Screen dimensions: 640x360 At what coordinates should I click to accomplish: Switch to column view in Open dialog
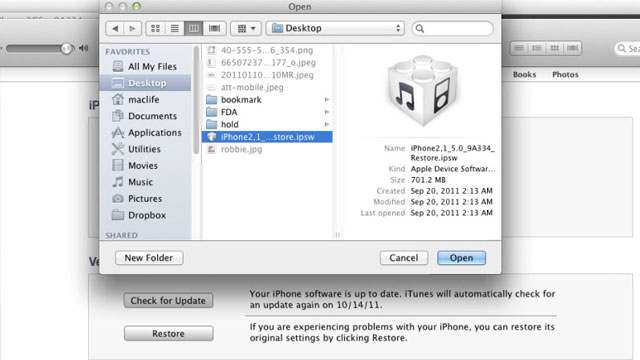click(x=193, y=28)
